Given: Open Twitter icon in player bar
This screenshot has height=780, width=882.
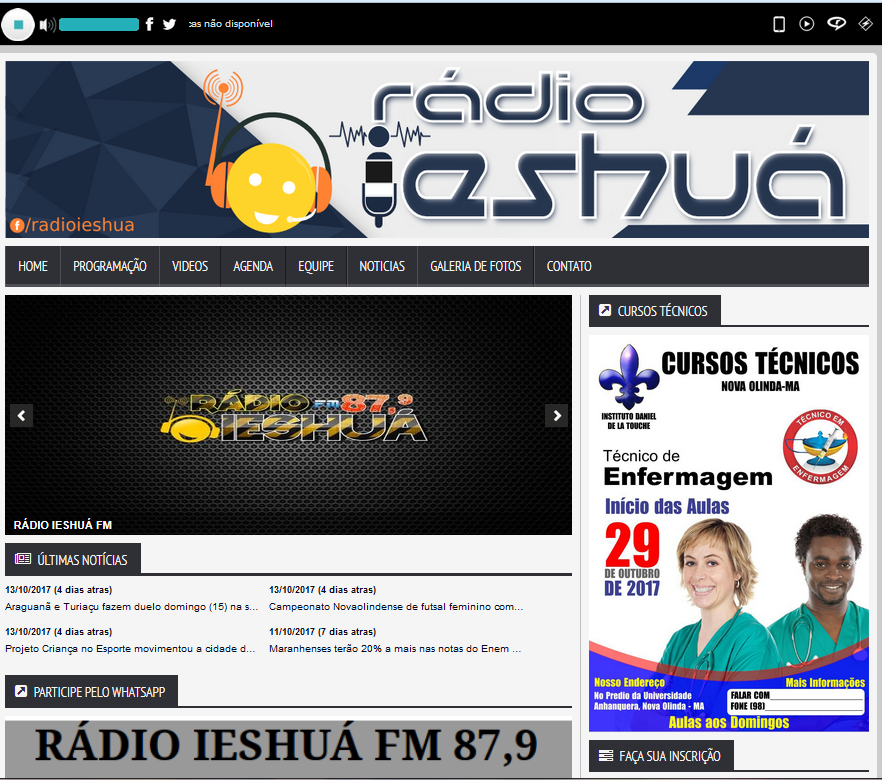Looking at the screenshot, I should pos(170,24).
